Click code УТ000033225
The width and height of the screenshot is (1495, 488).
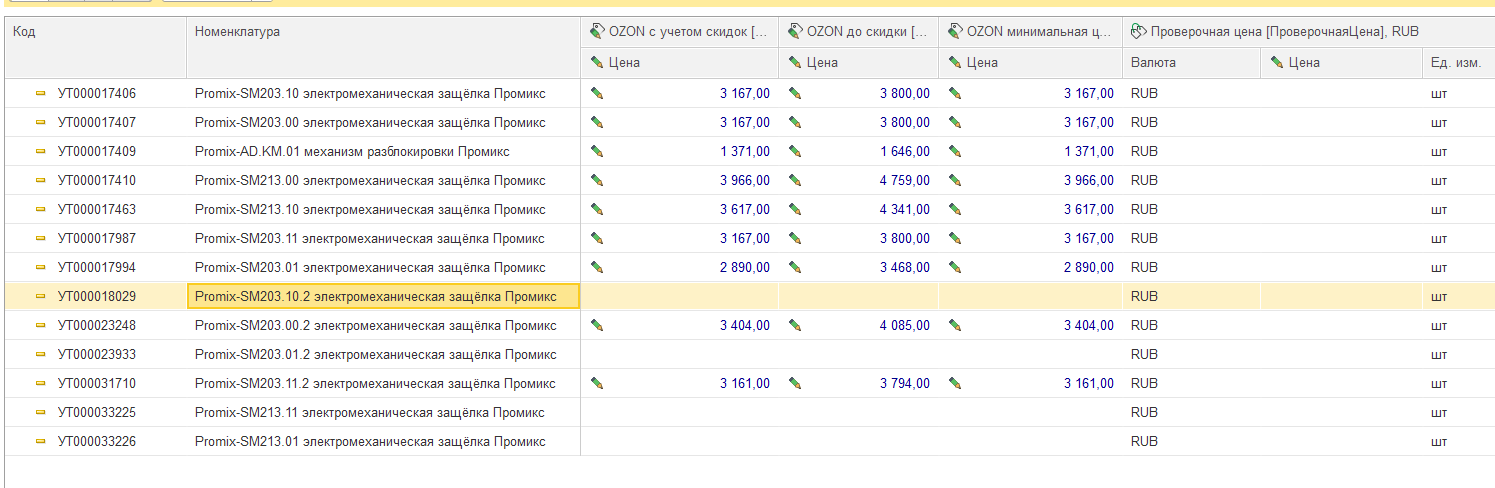click(x=97, y=413)
